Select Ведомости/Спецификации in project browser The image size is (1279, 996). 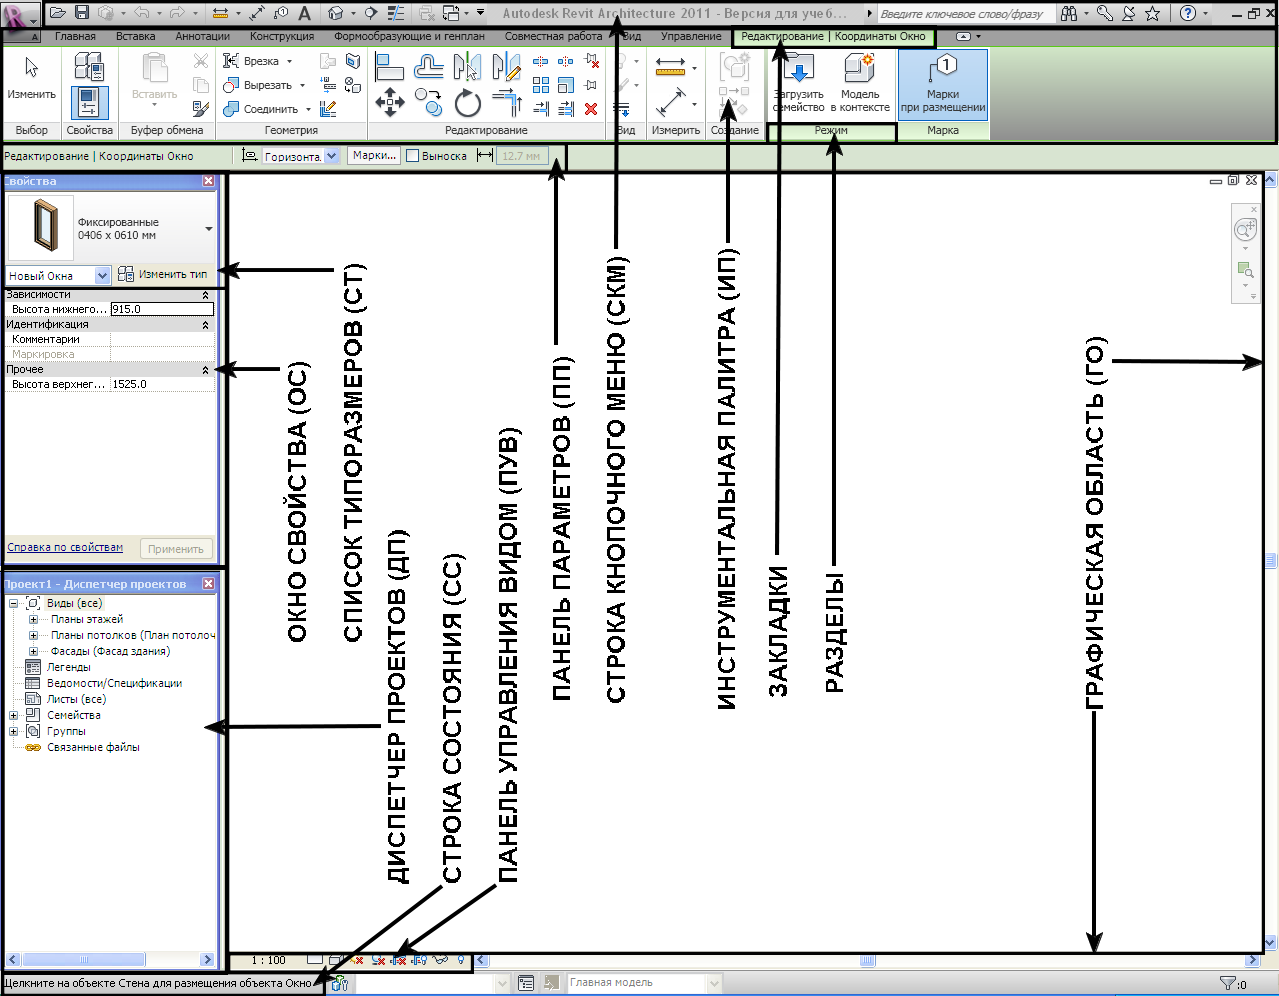pos(114,683)
